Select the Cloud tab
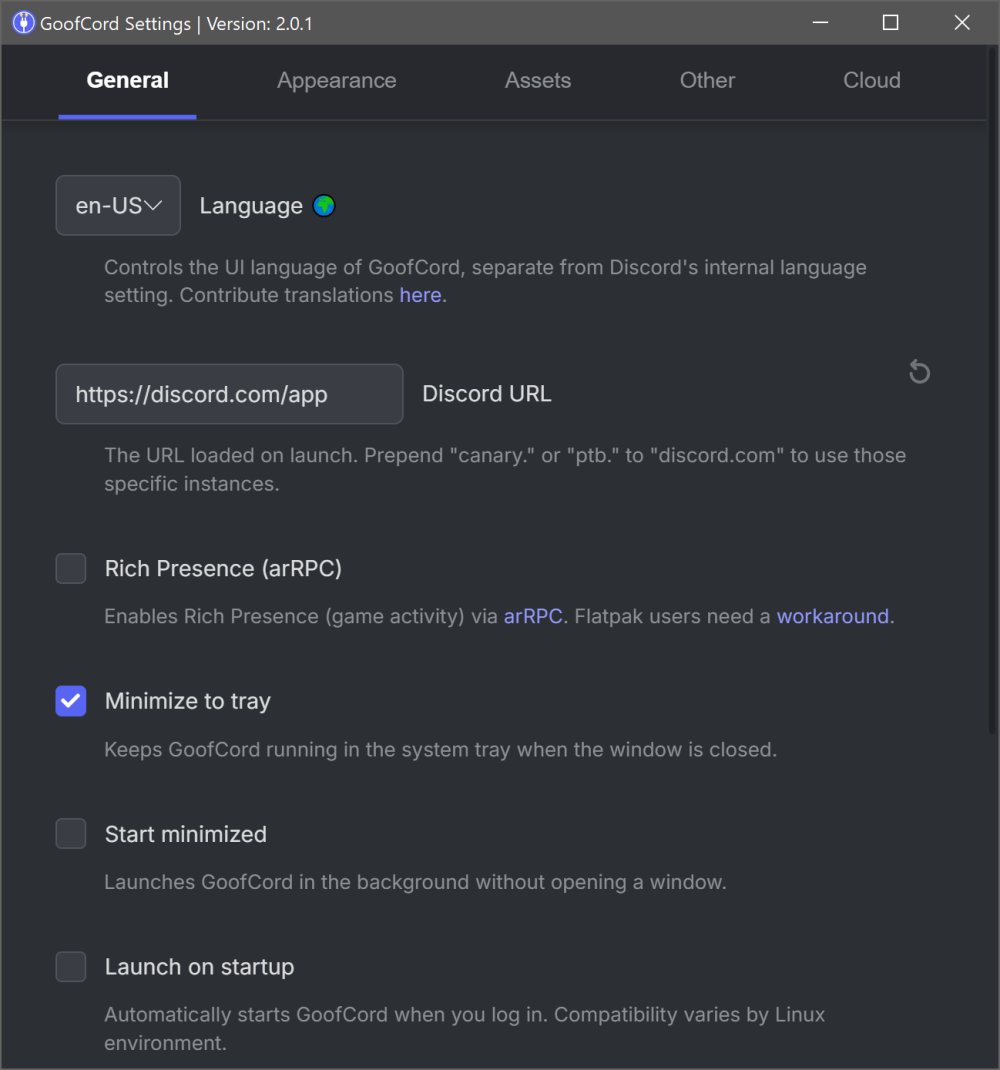Screen dimensions: 1000x1070 (x=872, y=81)
